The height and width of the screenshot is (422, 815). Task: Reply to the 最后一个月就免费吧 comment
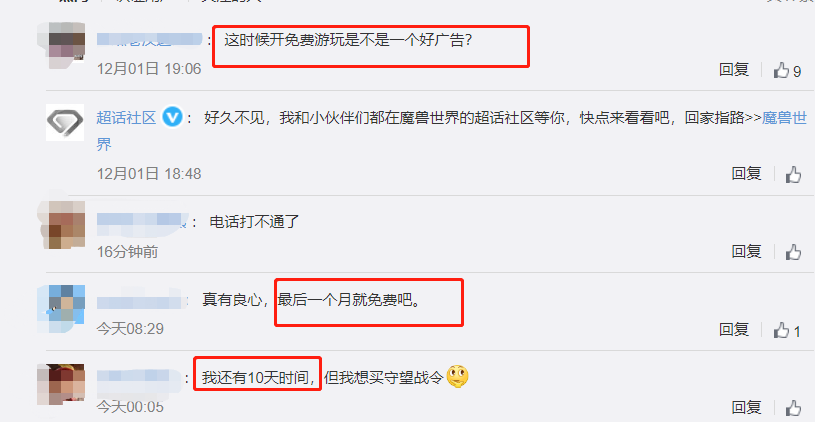click(734, 329)
